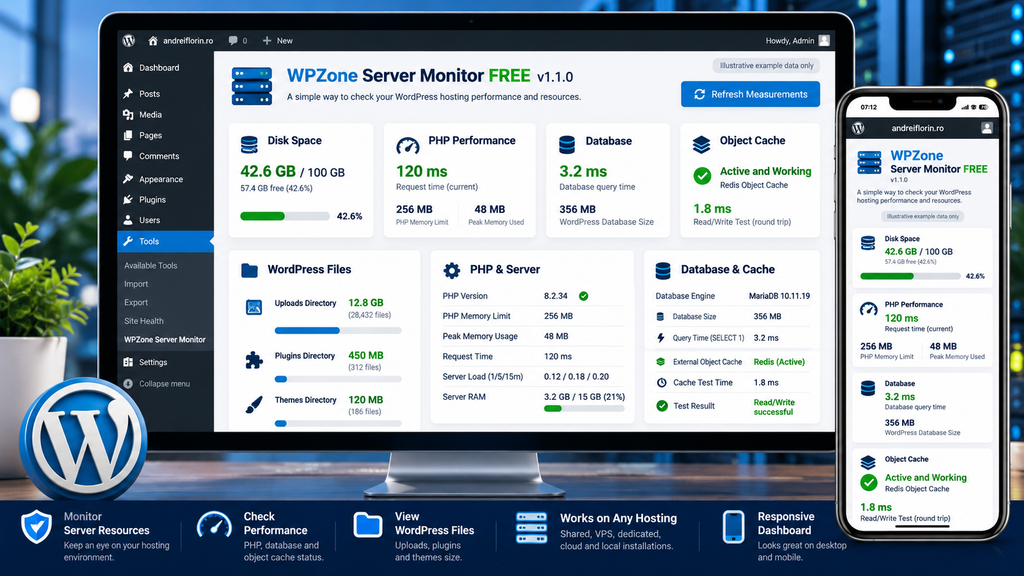This screenshot has height=576, width=1024.
Task: Click the Database & Cache header icon
Action: (x=663, y=270)
